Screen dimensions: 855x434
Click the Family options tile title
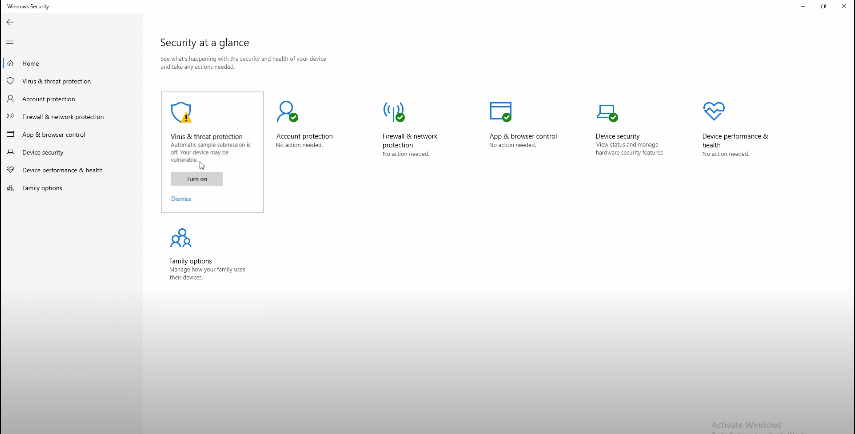point(191,261)
